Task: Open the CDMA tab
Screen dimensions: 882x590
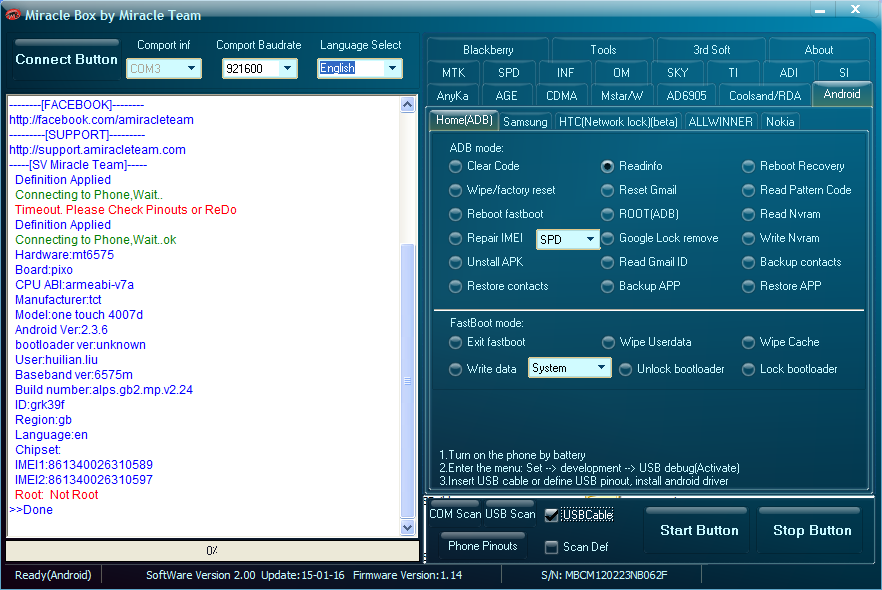Action: pos(561,96)
